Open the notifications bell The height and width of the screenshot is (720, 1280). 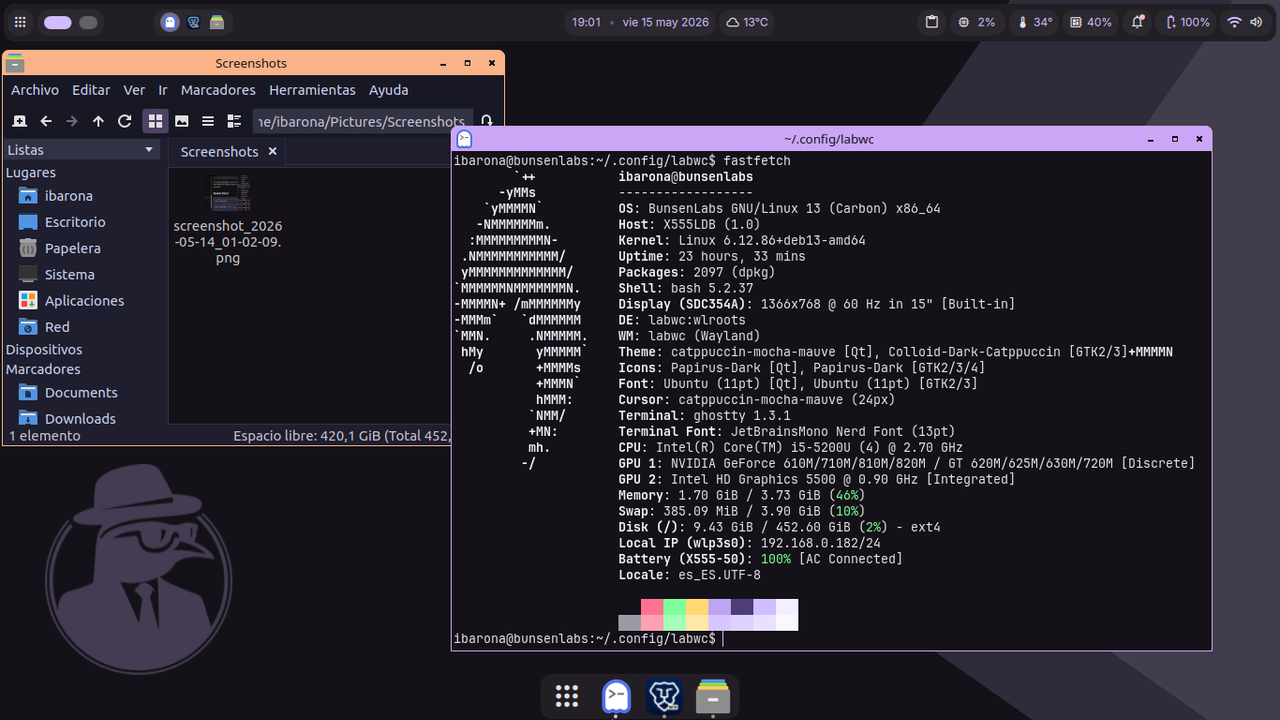point(1138,22)
